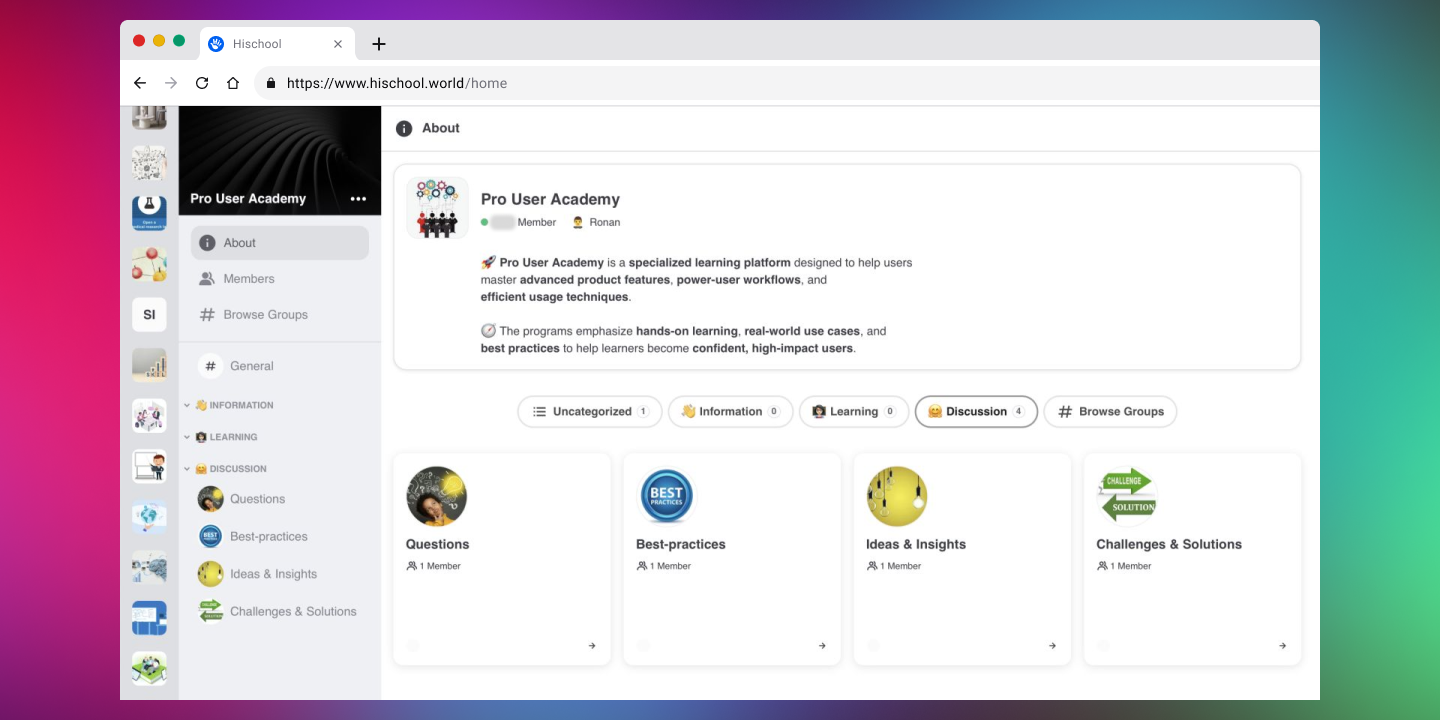The width and height of the screenshot is (1440, 720).
Task: Click the arrow on the Challenges & Solutions card
Action: (x=1282, y=646)
